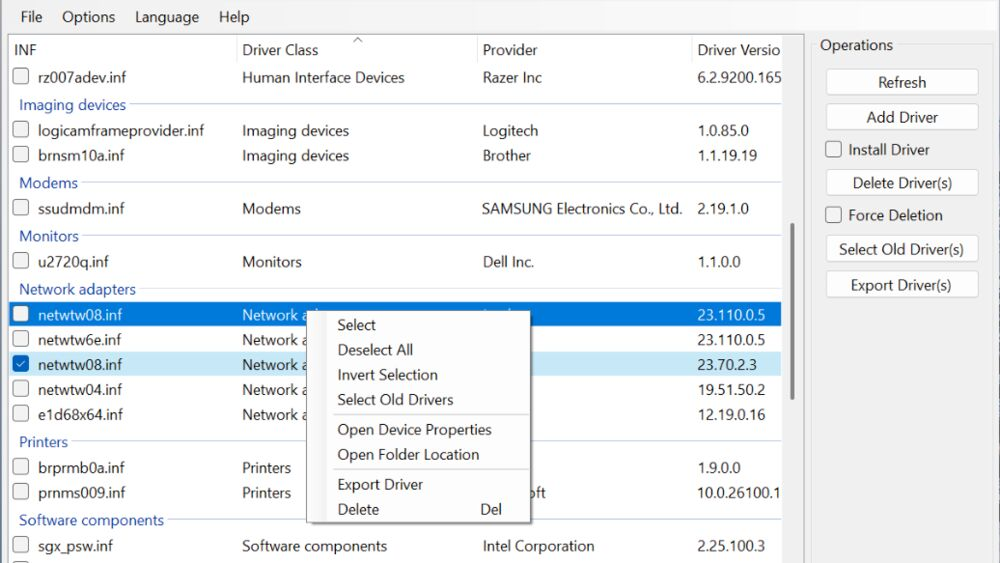Open the Help menu
Viewport: 1000px width, 563px height.
tap(233, 17)
